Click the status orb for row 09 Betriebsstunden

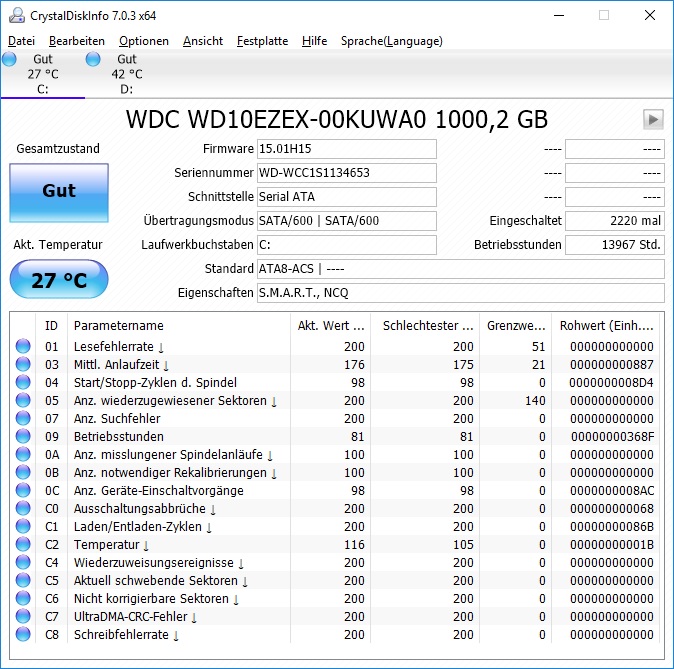[x=23, y=436]
